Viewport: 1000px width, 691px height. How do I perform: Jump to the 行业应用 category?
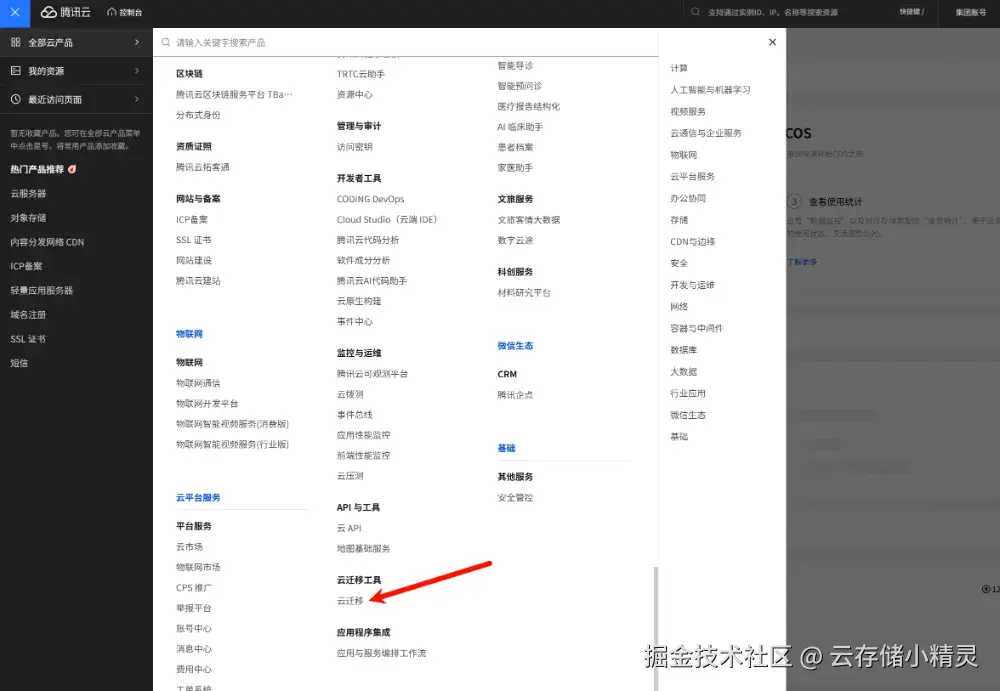(688, 394)
